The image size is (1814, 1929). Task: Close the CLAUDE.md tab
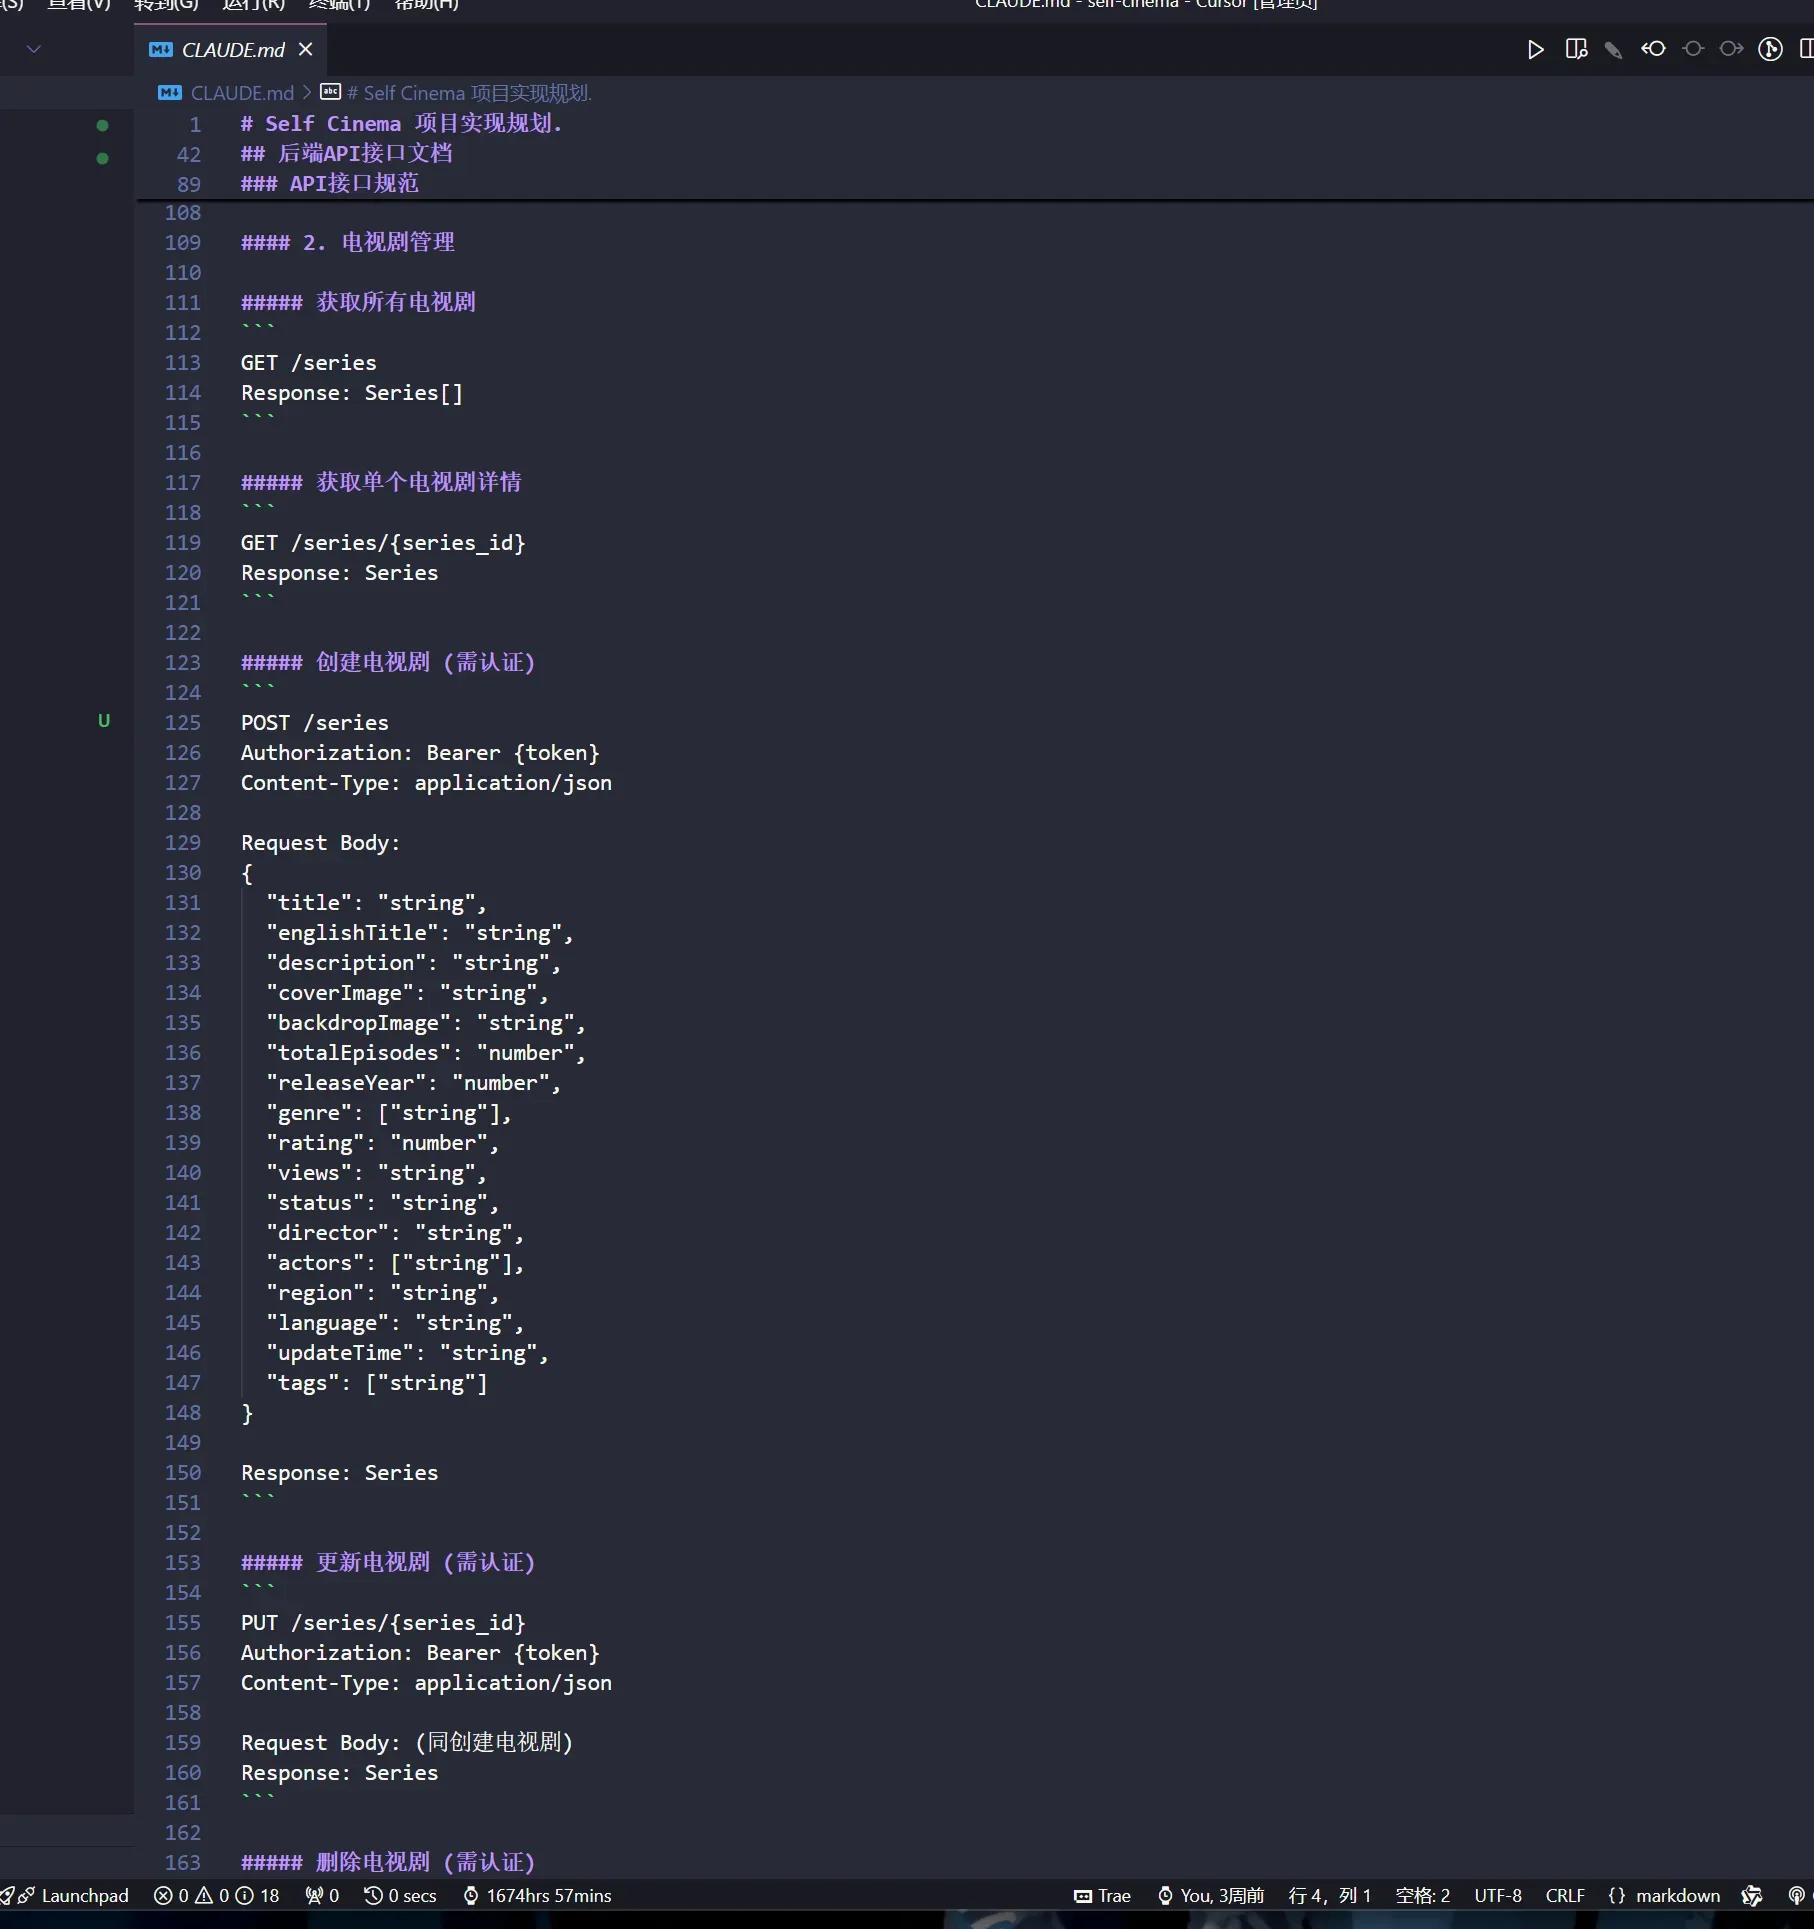(x=306, y=49)
